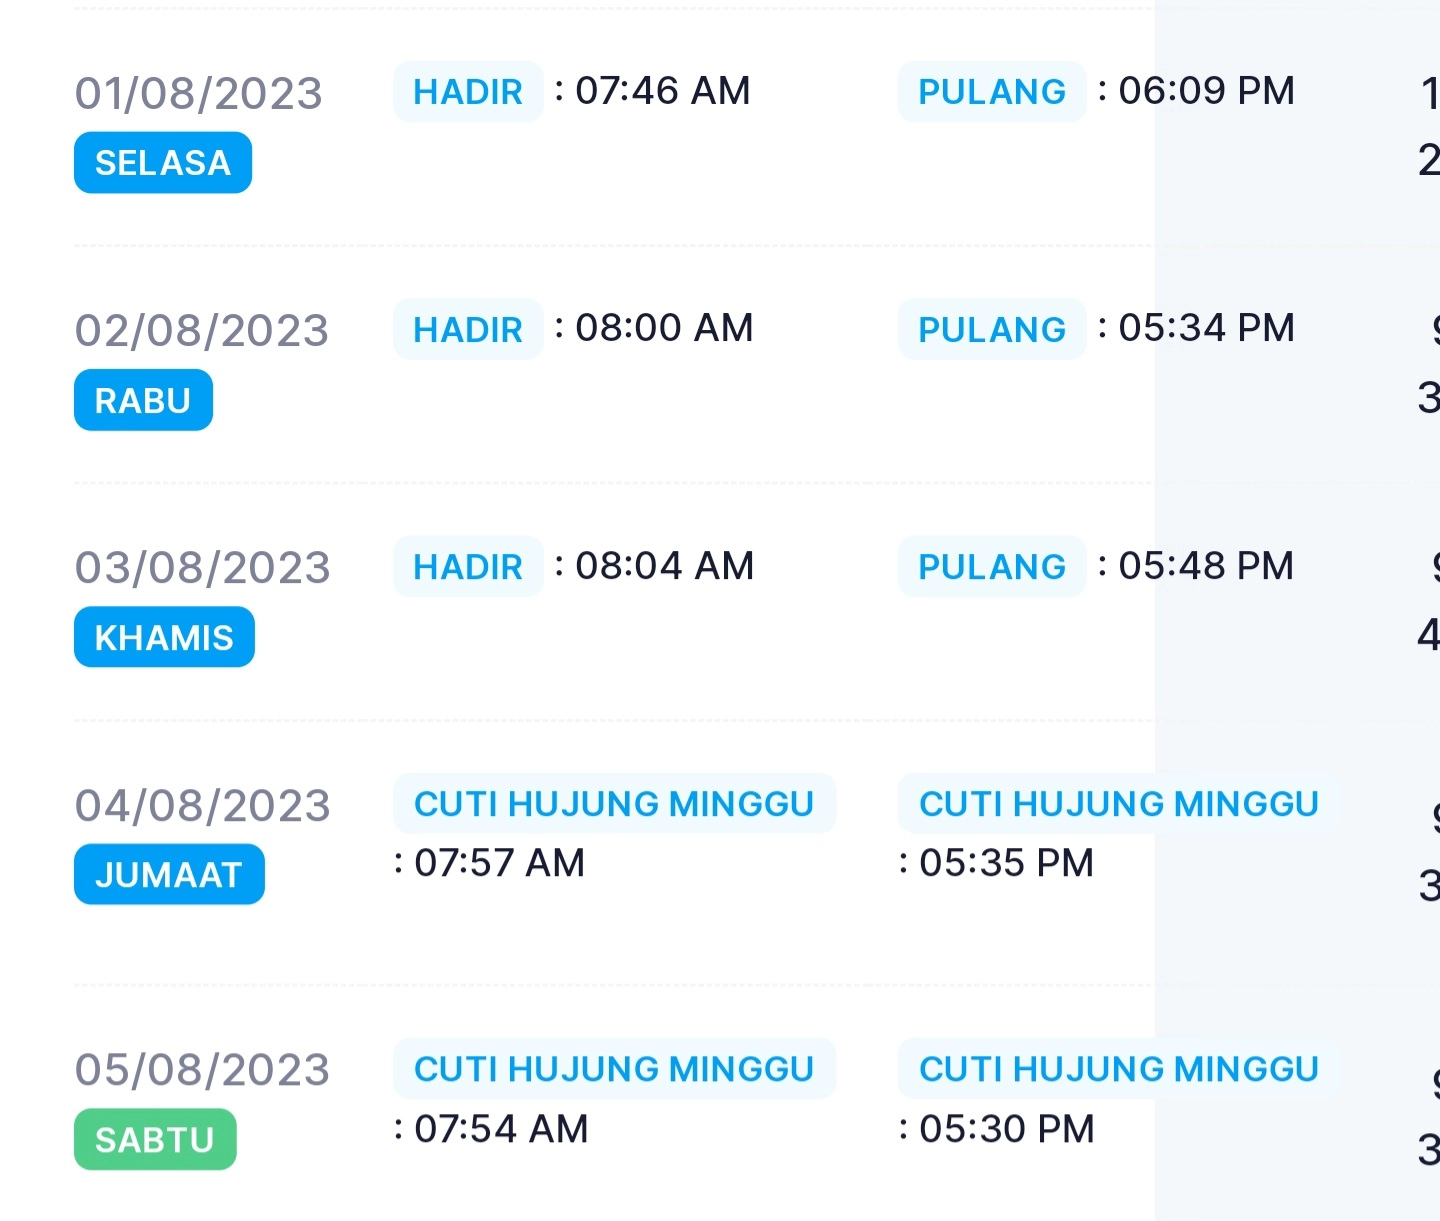
Task: Click the SELASA day badge
Action: point(163,162)
